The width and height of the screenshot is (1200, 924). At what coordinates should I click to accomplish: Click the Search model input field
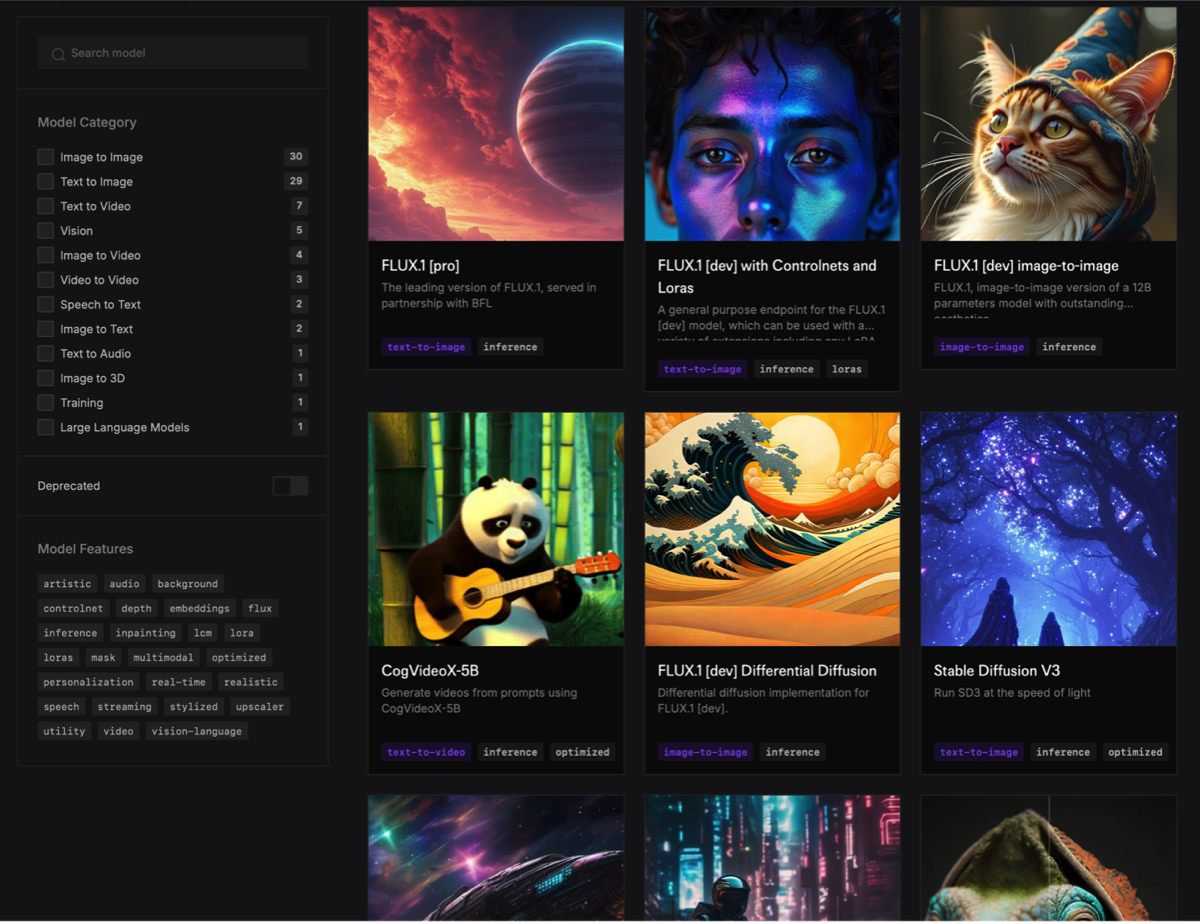coord(180,53)
